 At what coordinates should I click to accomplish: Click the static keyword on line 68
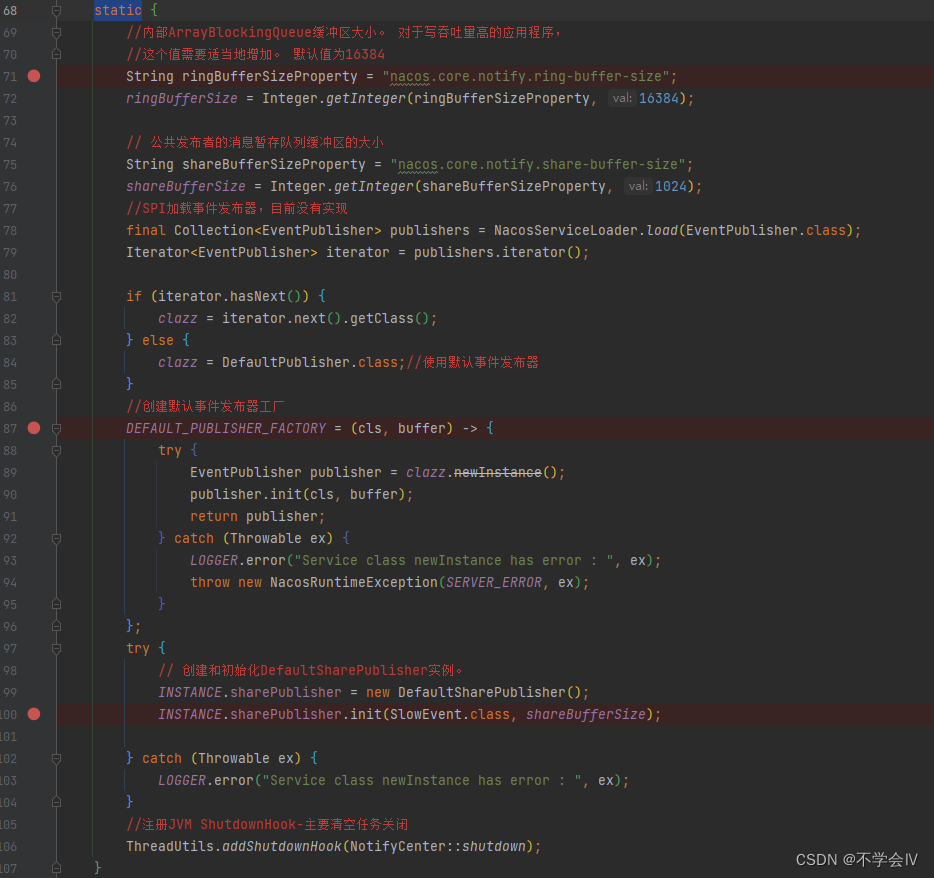click(118, 10)
